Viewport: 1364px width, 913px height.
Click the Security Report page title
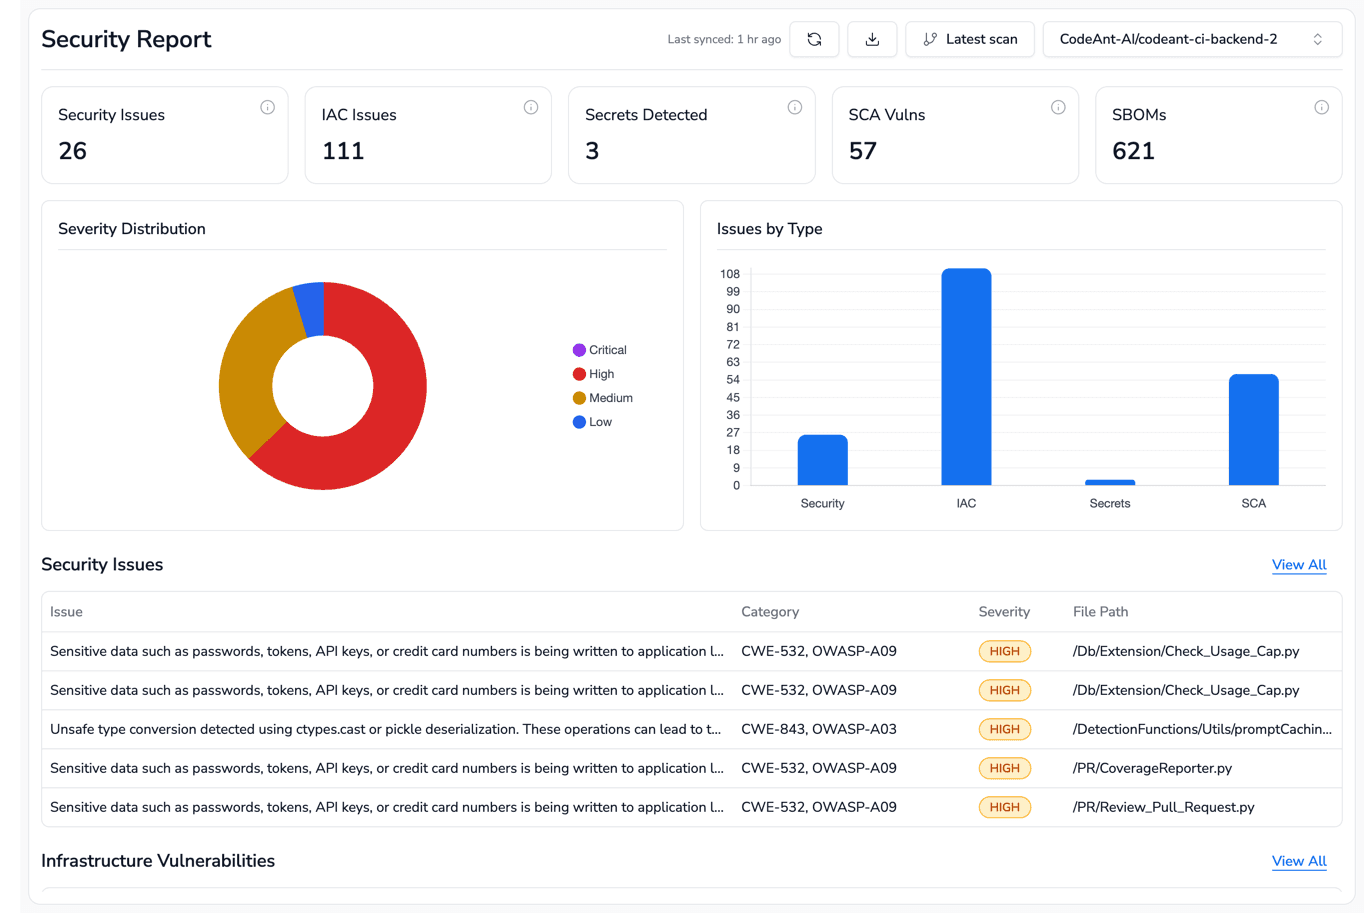tap(126, 39)
